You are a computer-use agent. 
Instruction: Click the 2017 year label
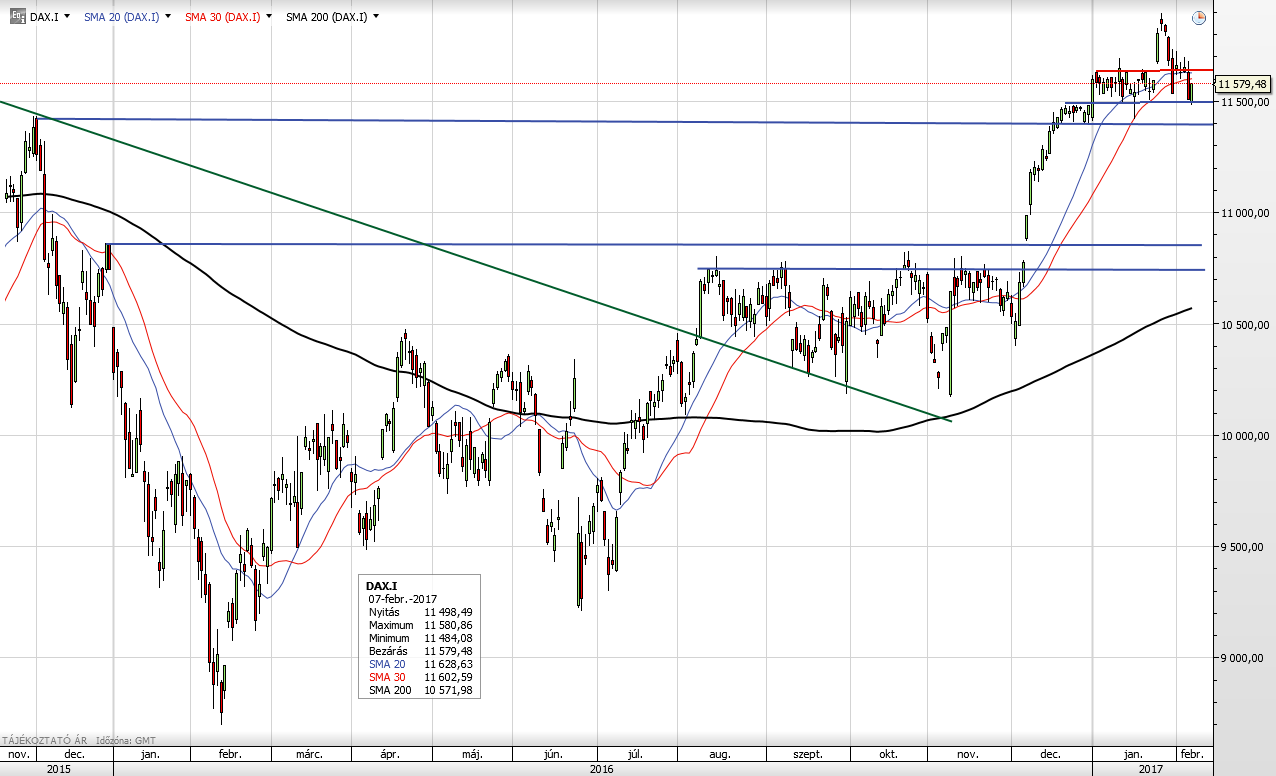click(1151, 768)
